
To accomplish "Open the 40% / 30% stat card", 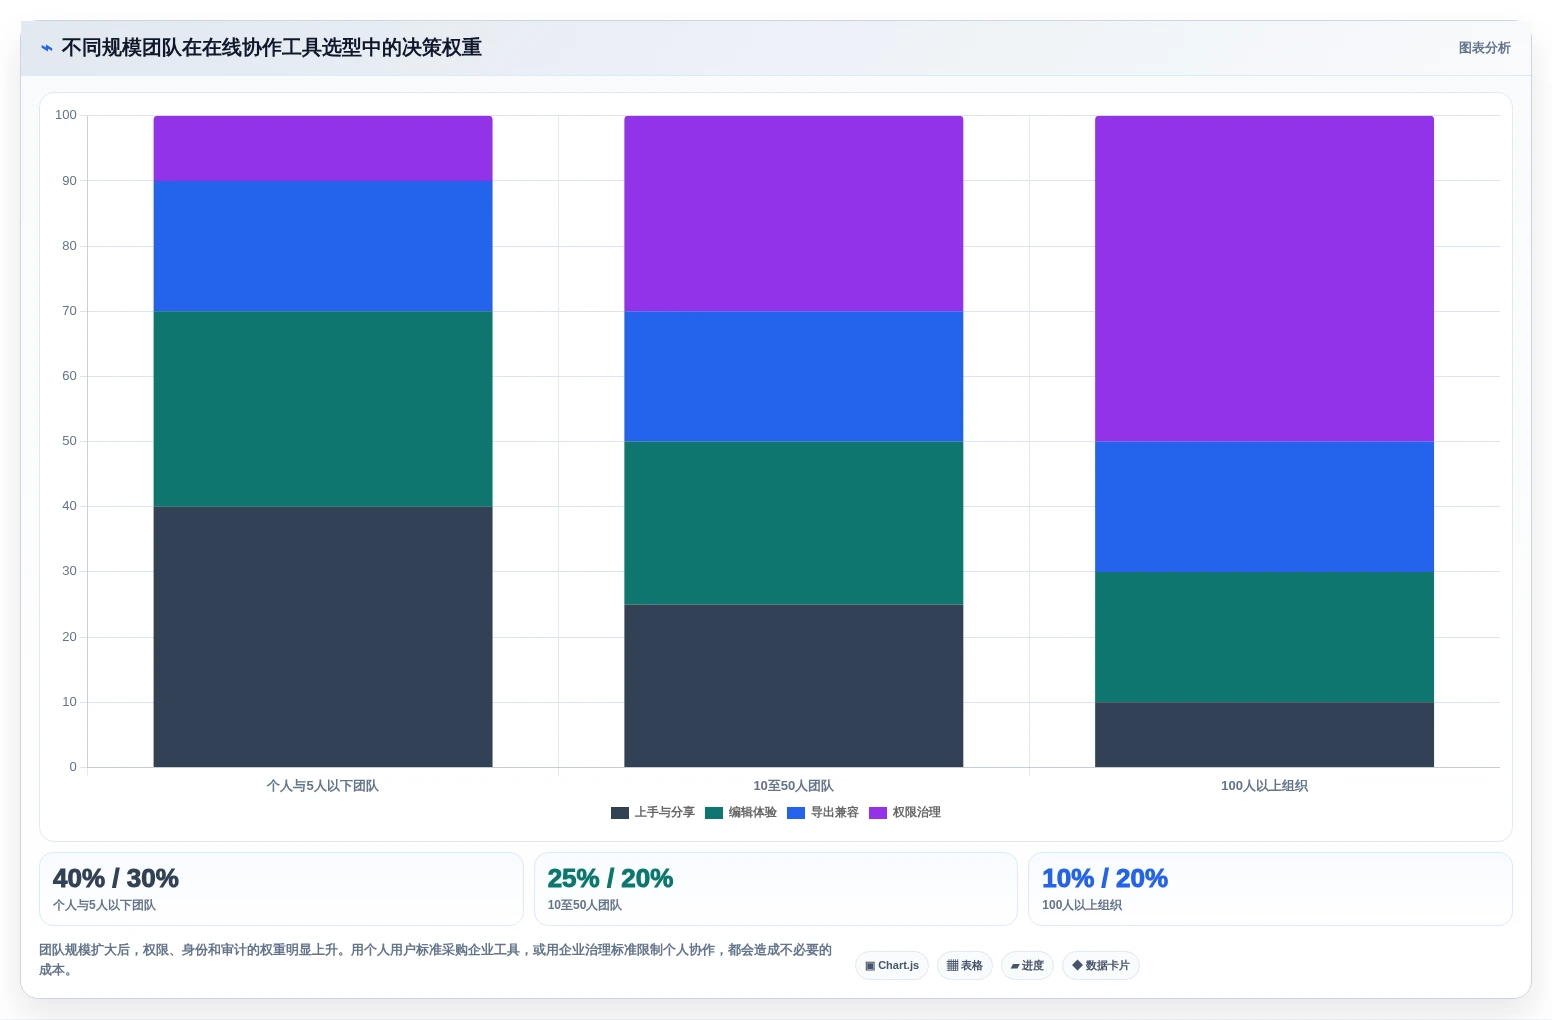I will click(x=281, y=889).
